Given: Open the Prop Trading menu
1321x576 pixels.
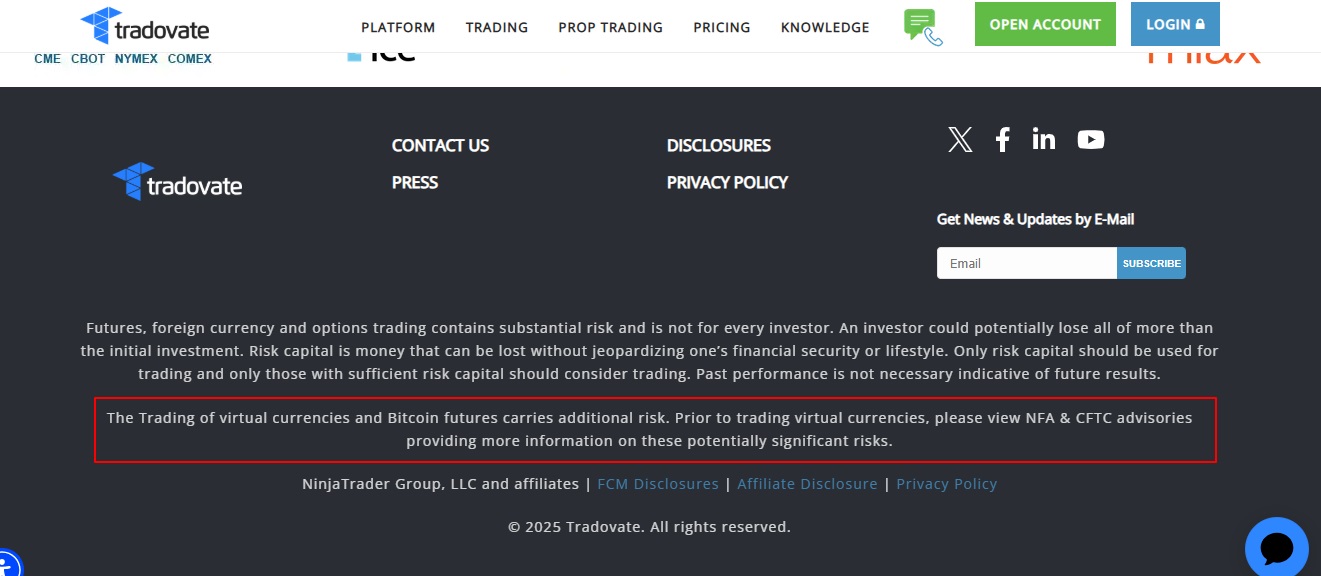Looking at the screenshot, I should 610,28.
